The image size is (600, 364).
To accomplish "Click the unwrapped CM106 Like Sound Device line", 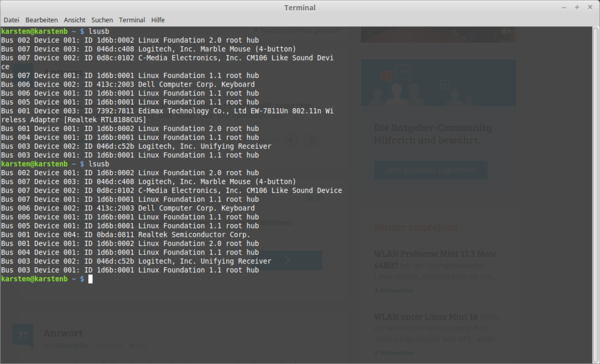I will point(171,190).
